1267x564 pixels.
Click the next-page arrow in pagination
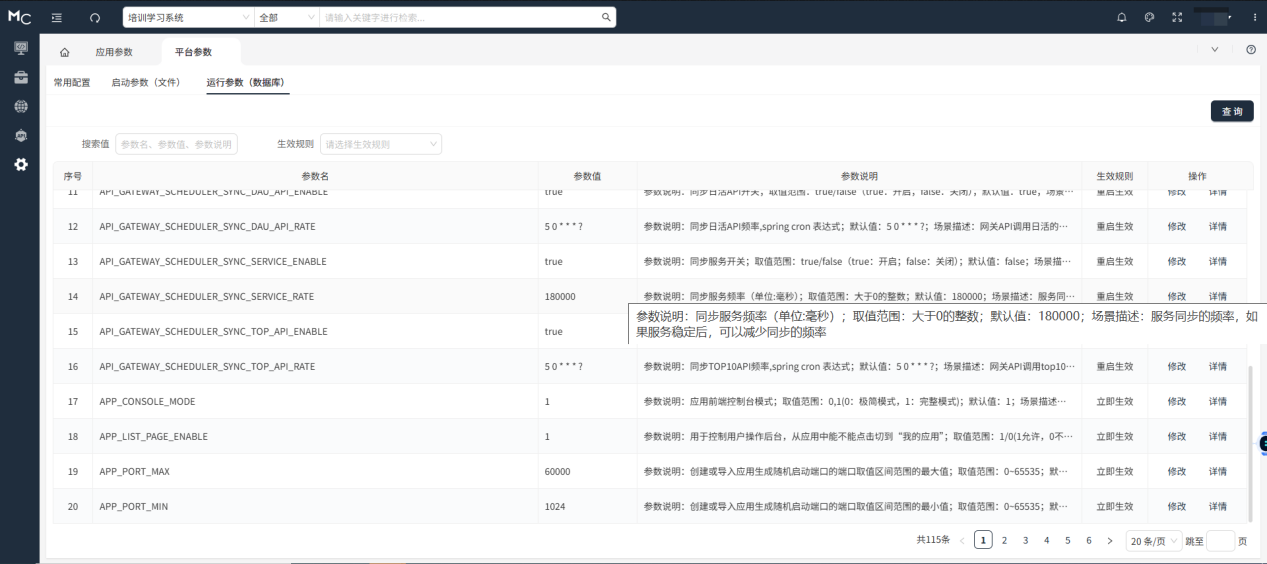tap(1109, 540)
